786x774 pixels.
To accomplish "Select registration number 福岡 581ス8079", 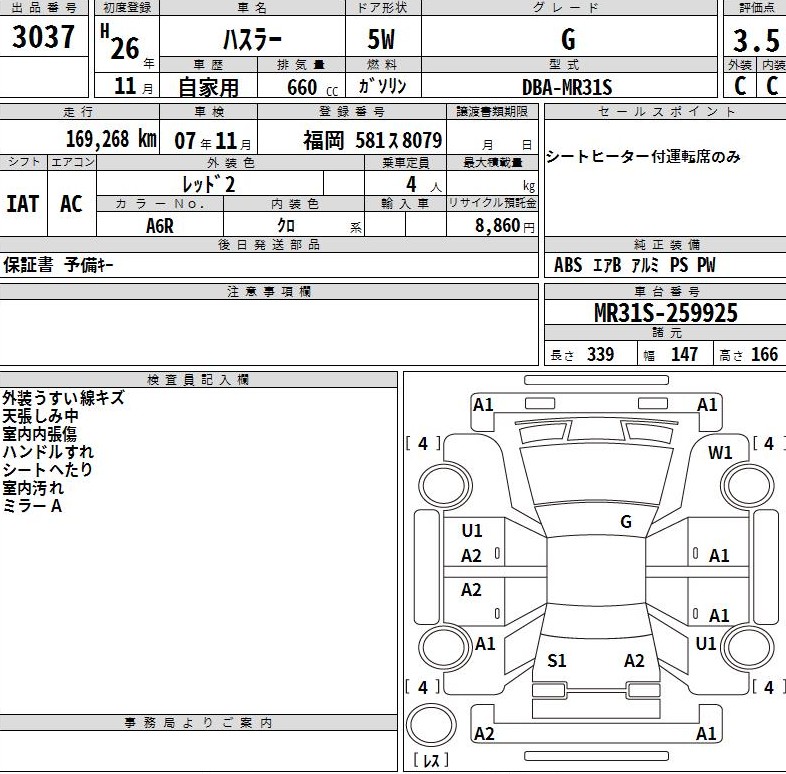I will (373, 140).
